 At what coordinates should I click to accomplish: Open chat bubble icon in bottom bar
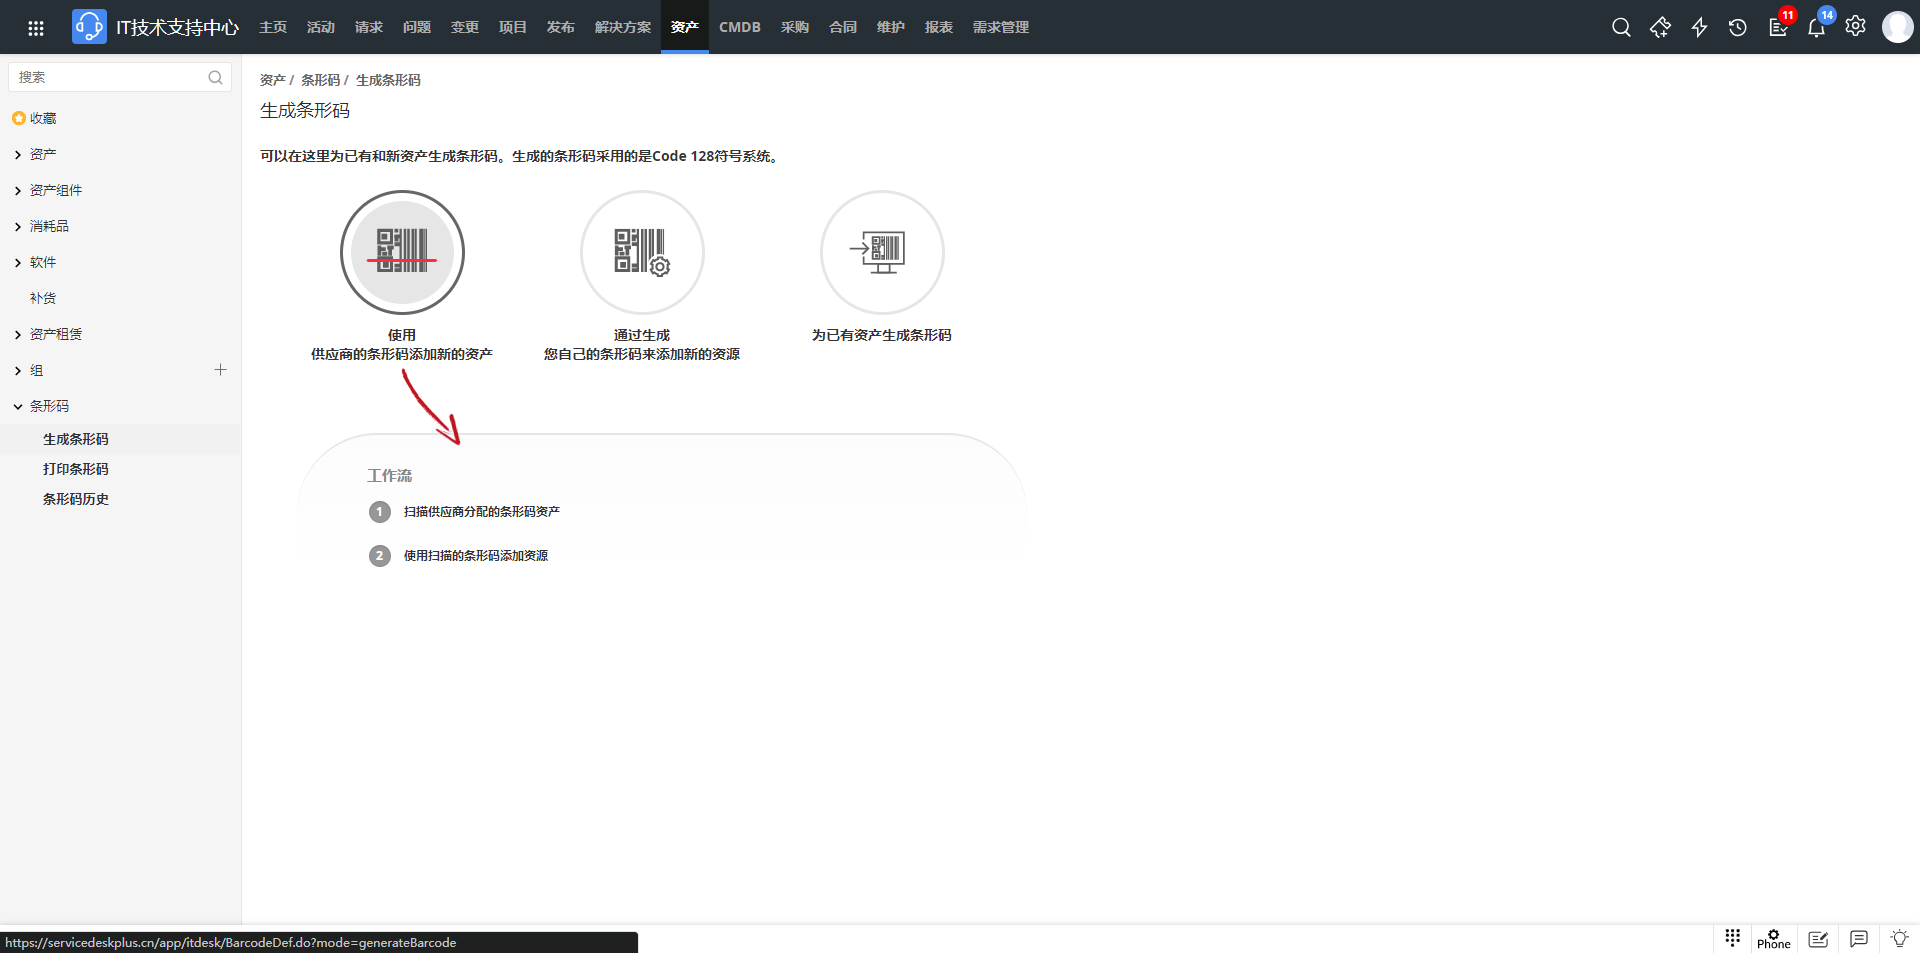point(1859,939)
